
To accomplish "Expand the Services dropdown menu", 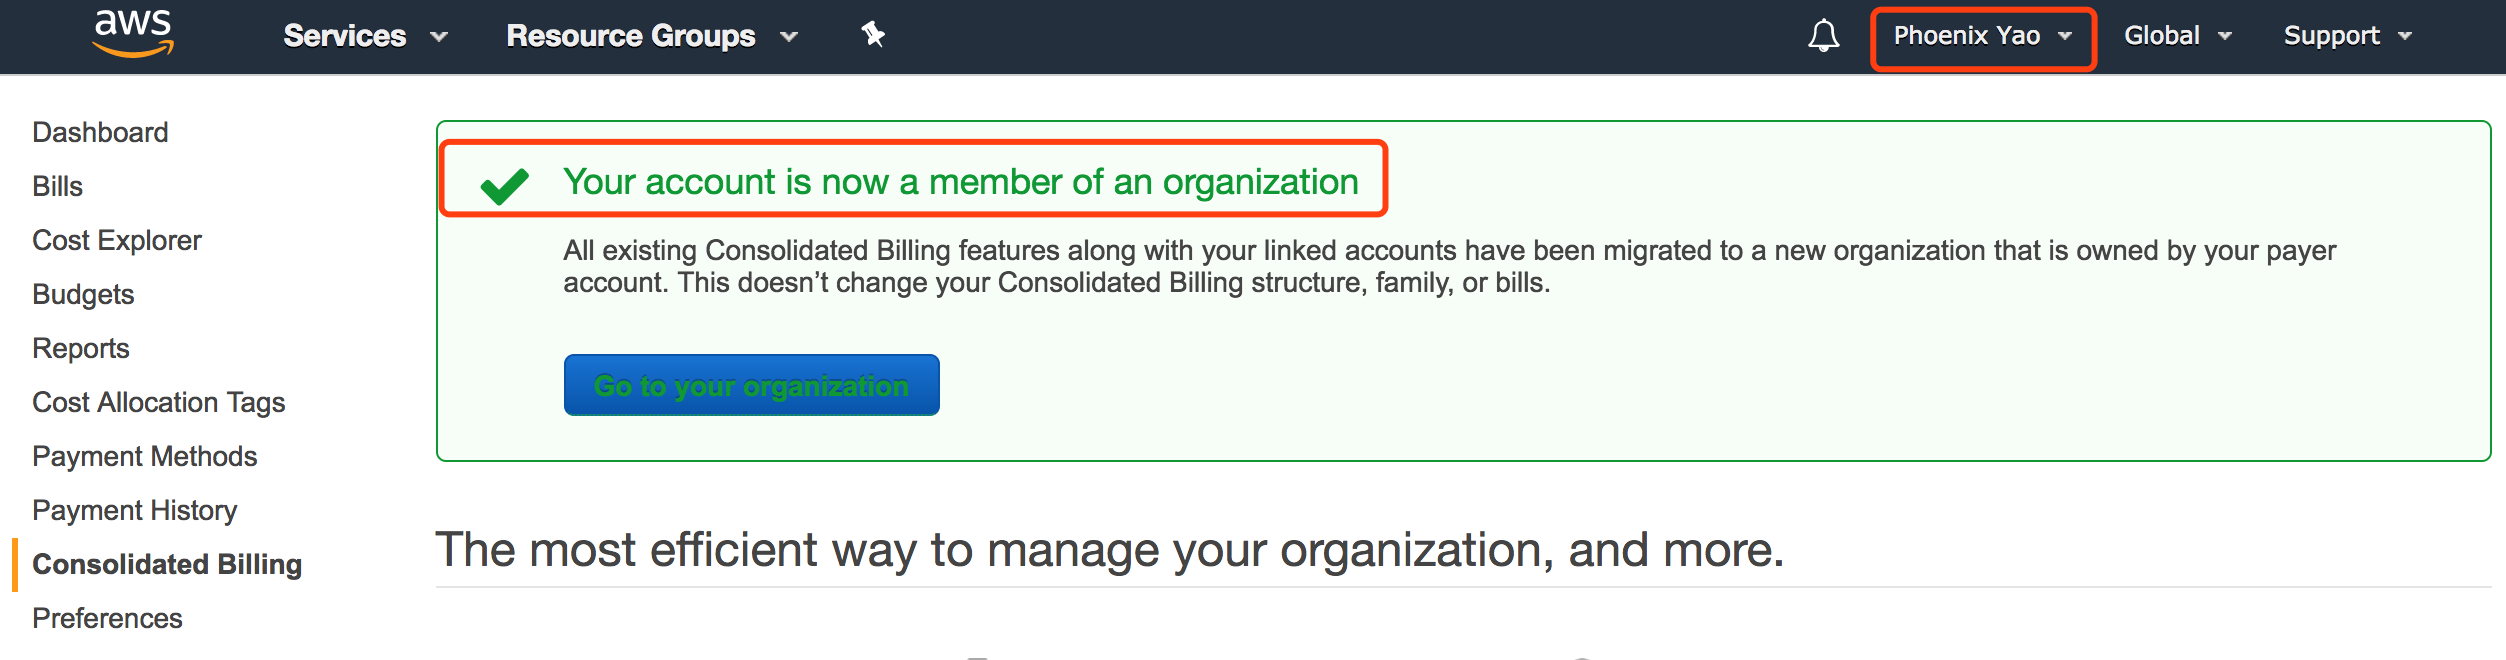I will tap(364, 36).
